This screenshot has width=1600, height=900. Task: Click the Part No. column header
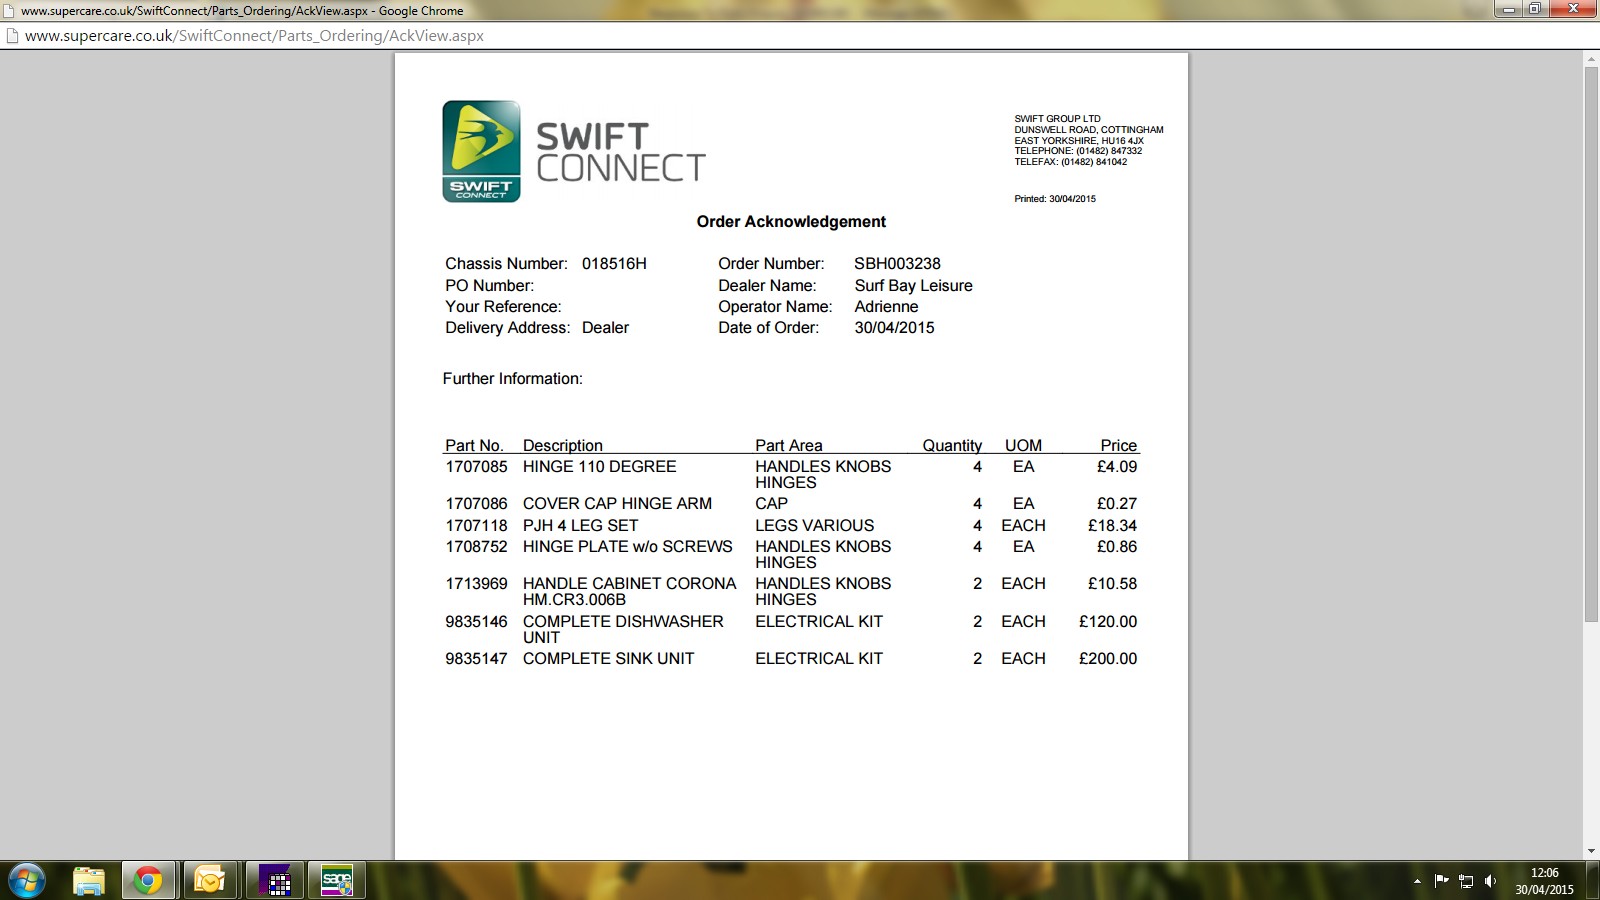474,446
